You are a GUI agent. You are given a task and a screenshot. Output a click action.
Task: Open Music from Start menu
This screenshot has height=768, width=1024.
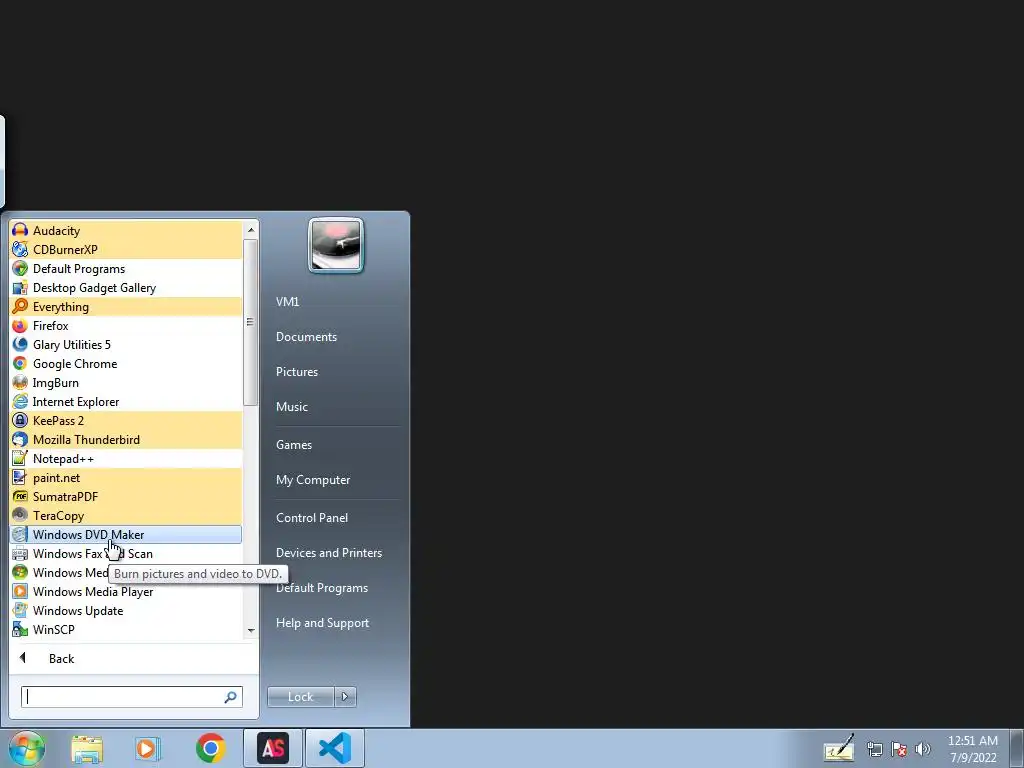[x=291, y=407]
